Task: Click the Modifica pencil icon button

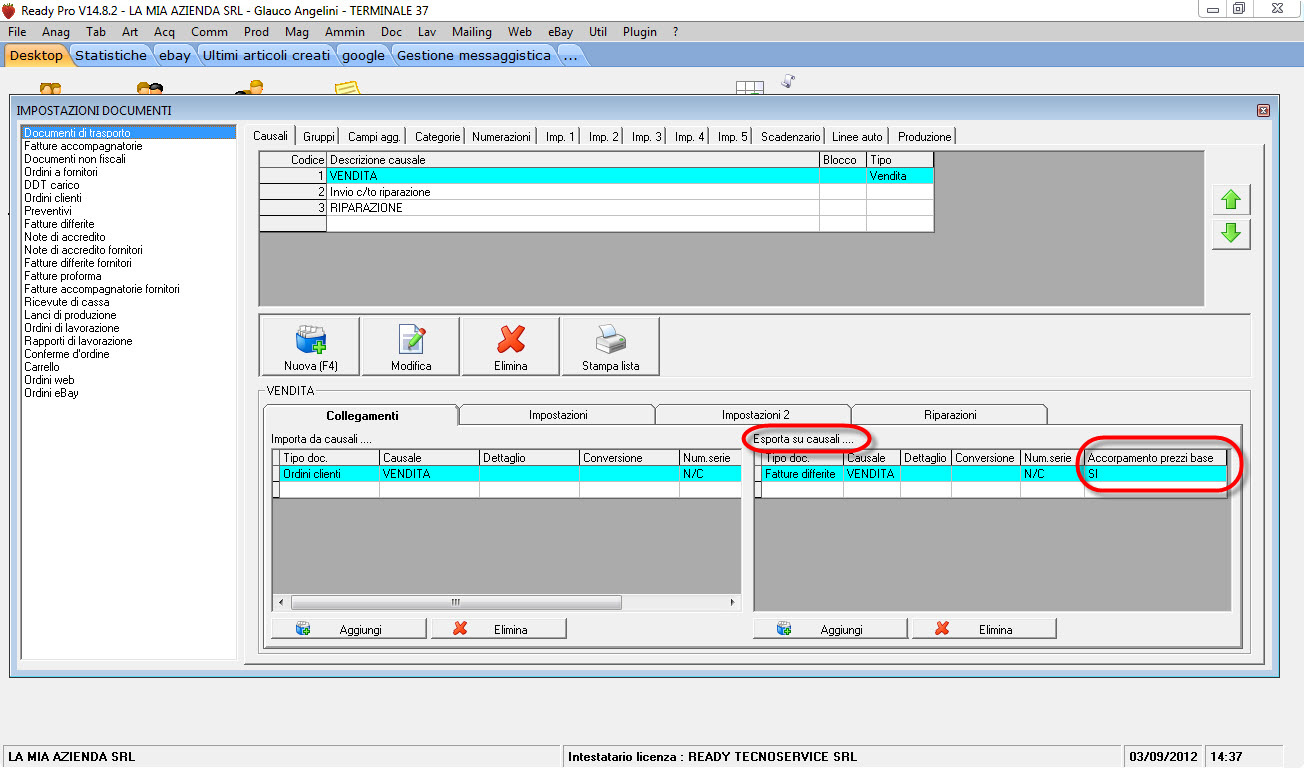Action: 411,346
